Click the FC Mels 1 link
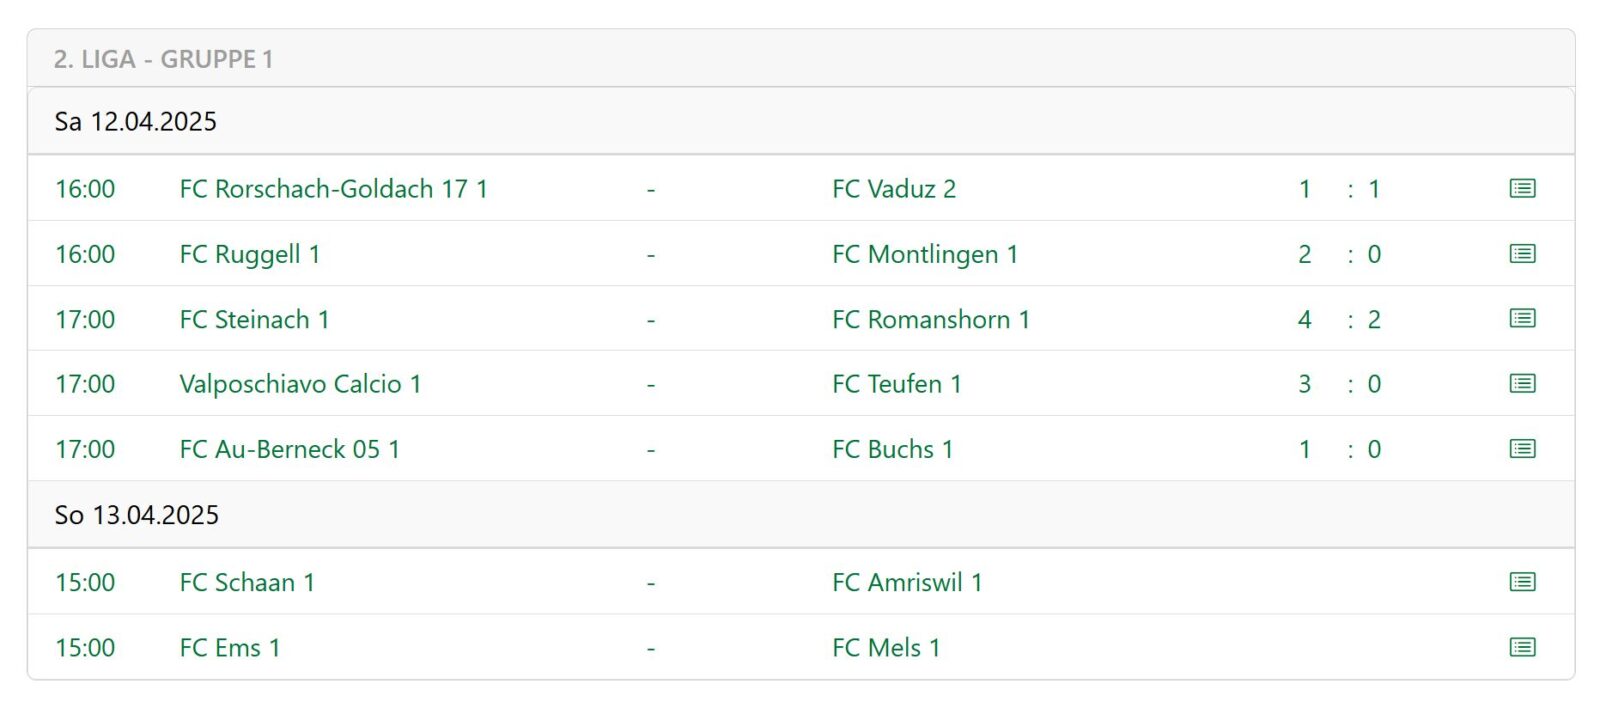Screen dimensions: 1600x708 pos(886,647)
